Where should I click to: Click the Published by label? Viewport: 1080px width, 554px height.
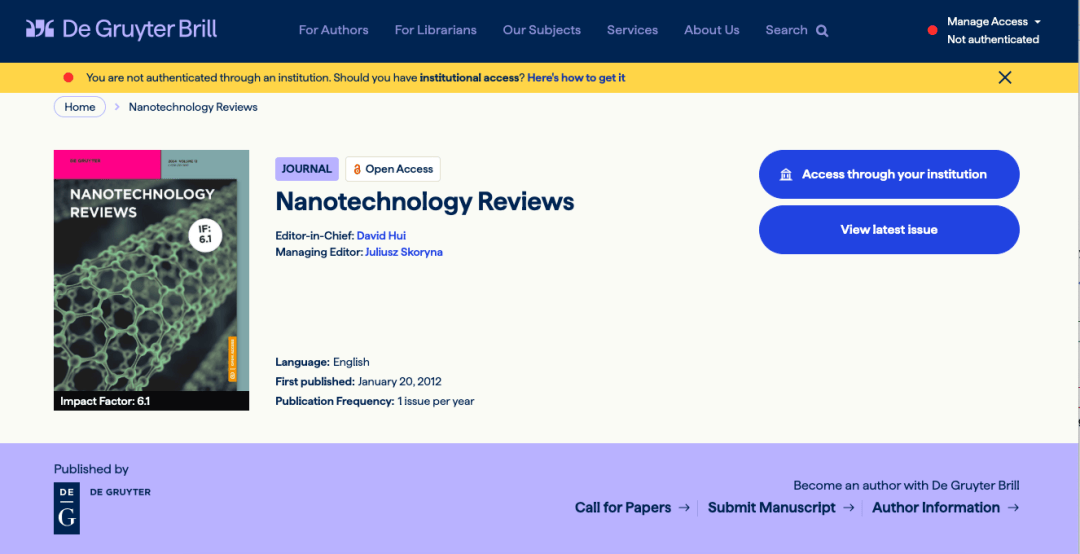91,469
